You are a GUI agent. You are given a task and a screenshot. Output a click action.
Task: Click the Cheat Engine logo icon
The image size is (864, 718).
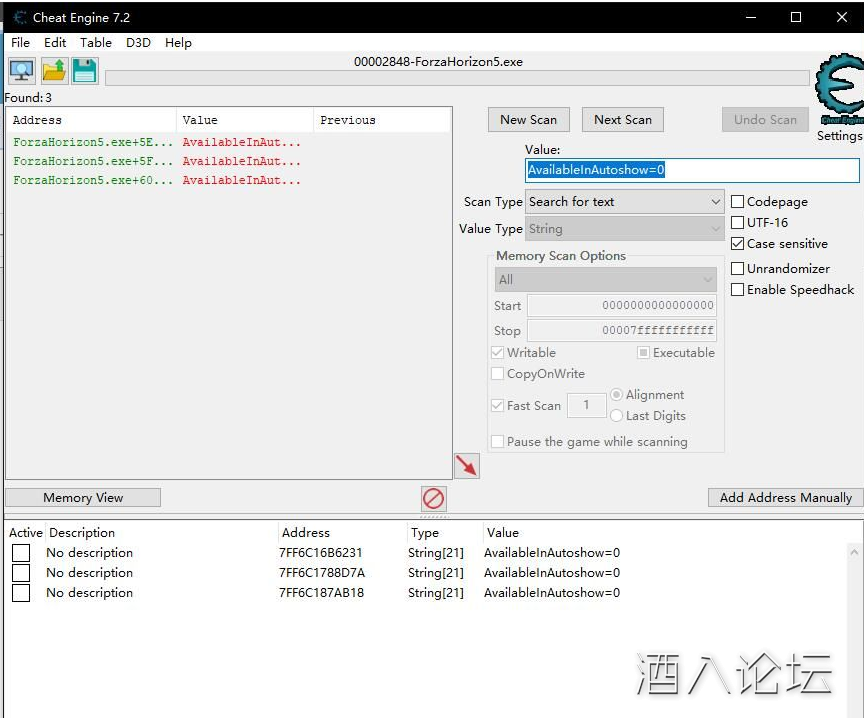click(839, 89)
